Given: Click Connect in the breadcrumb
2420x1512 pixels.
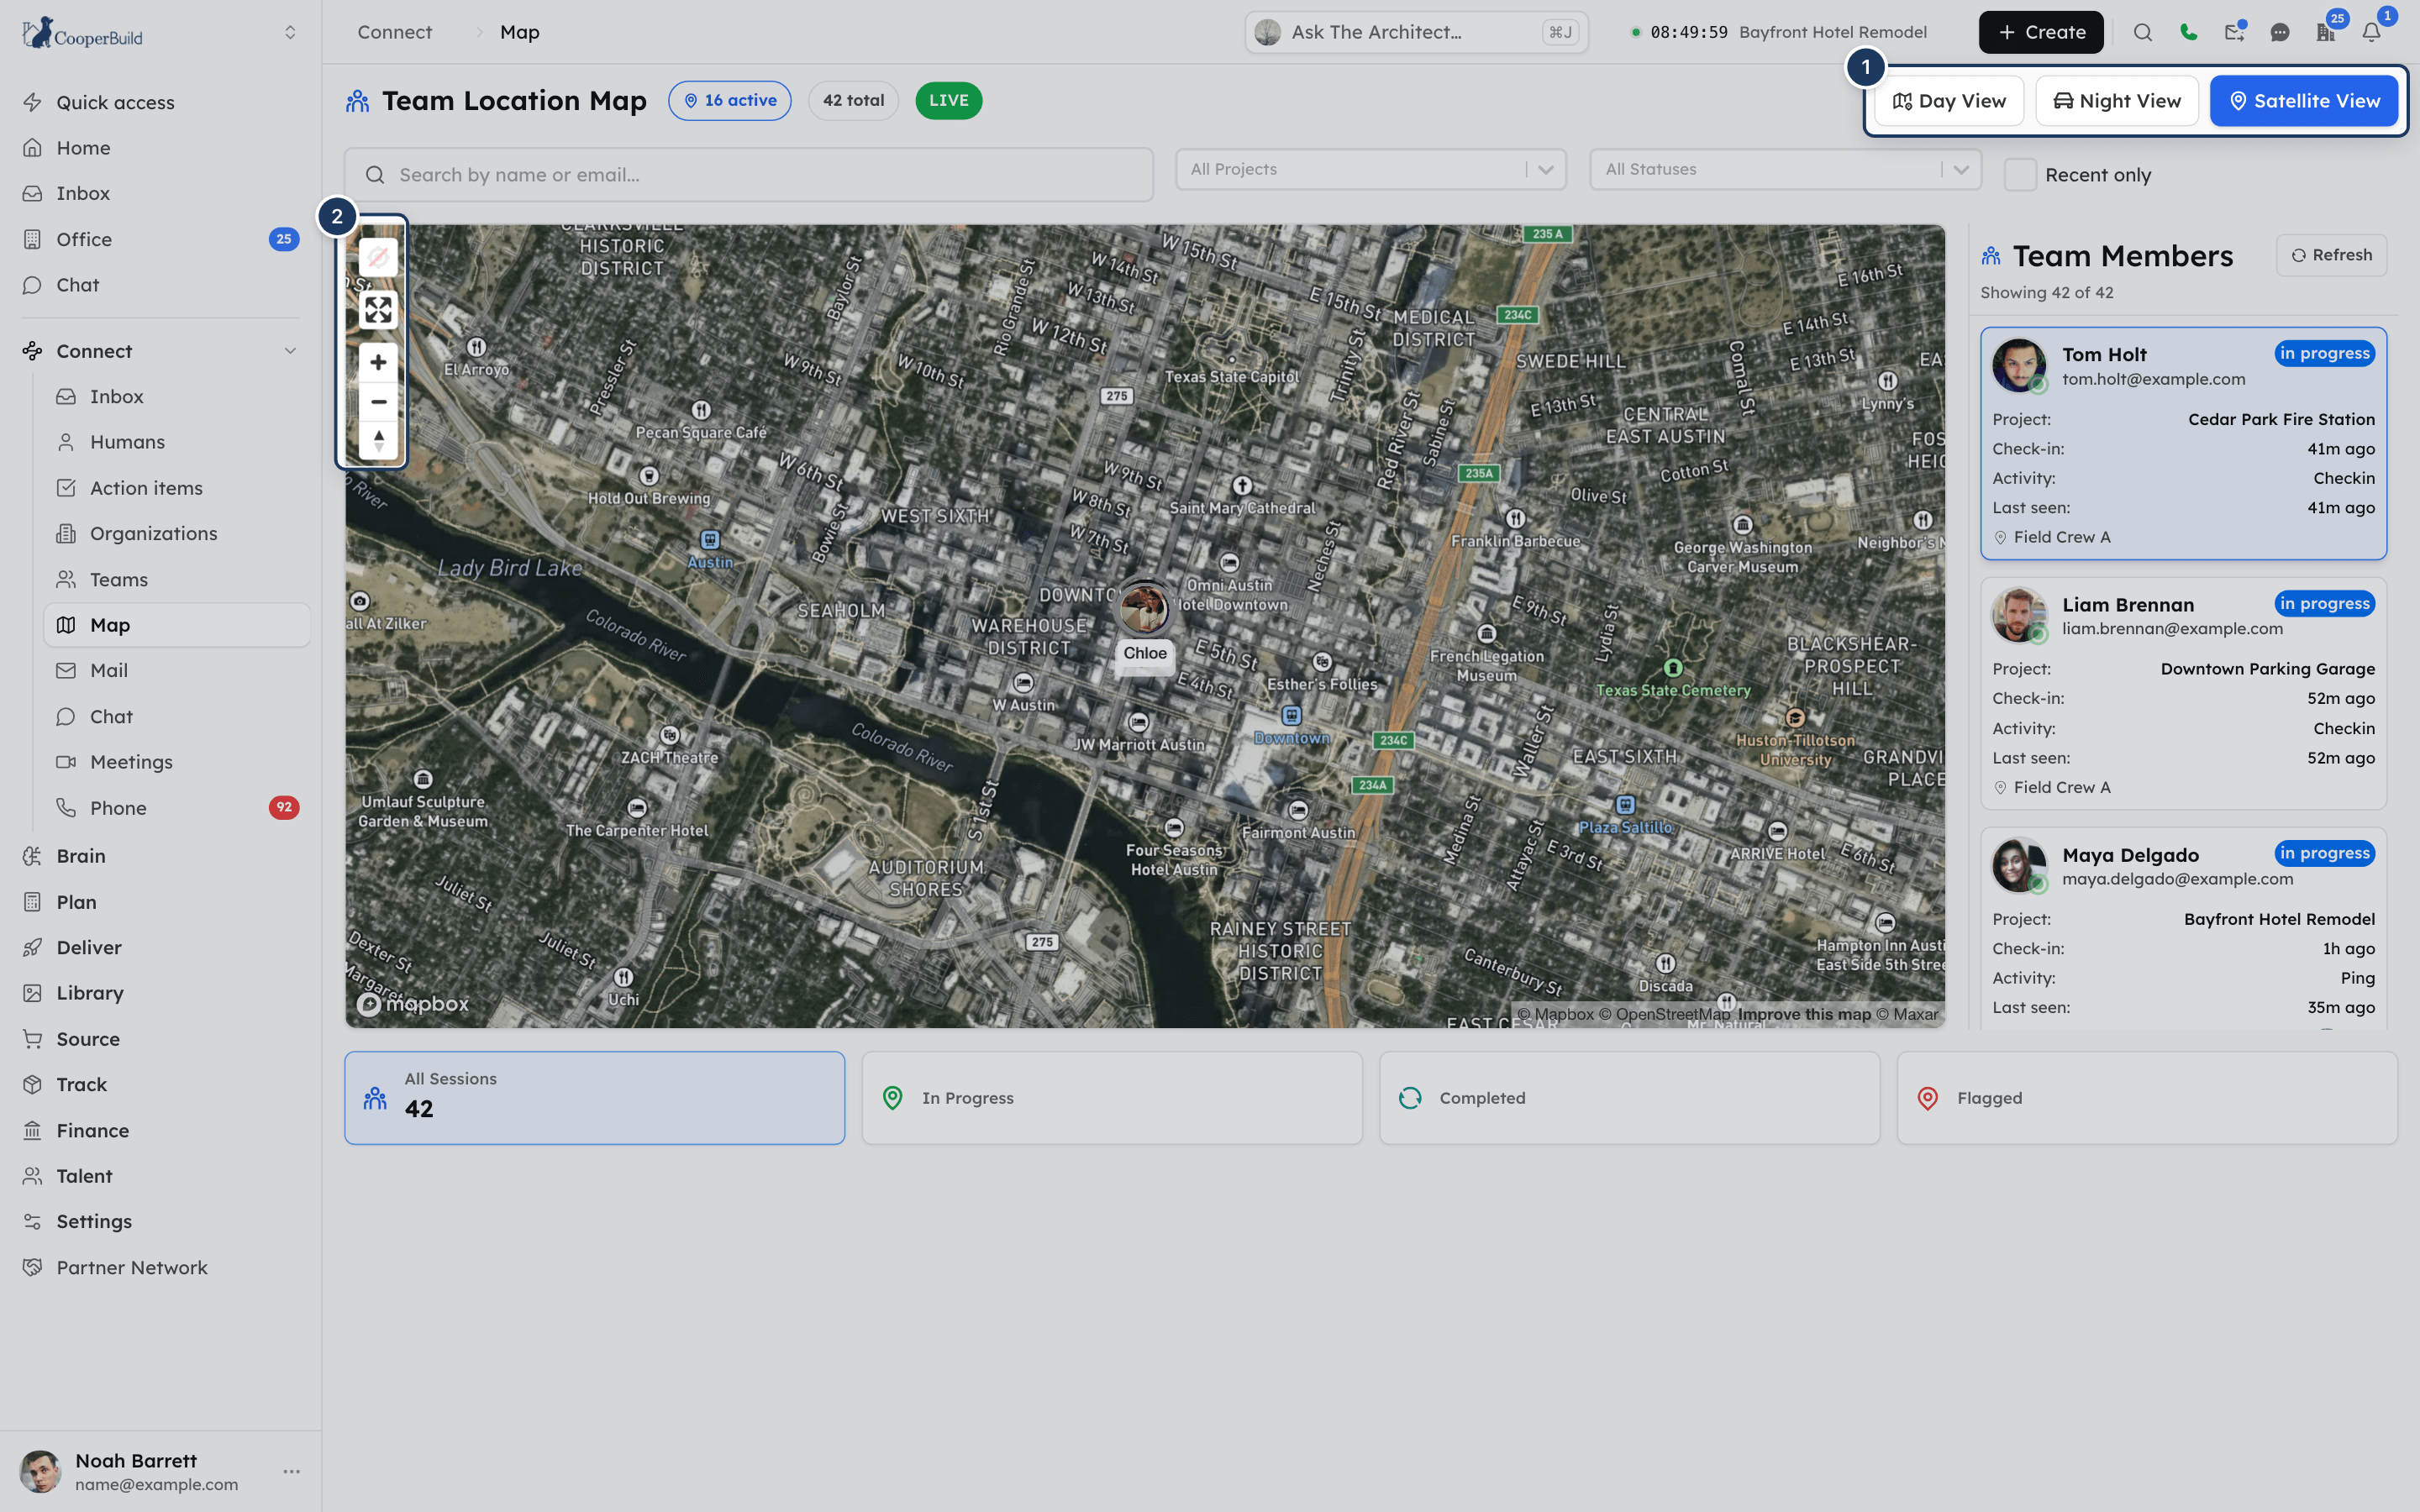Looking at the screenshot, I should (x=395, y=32).
